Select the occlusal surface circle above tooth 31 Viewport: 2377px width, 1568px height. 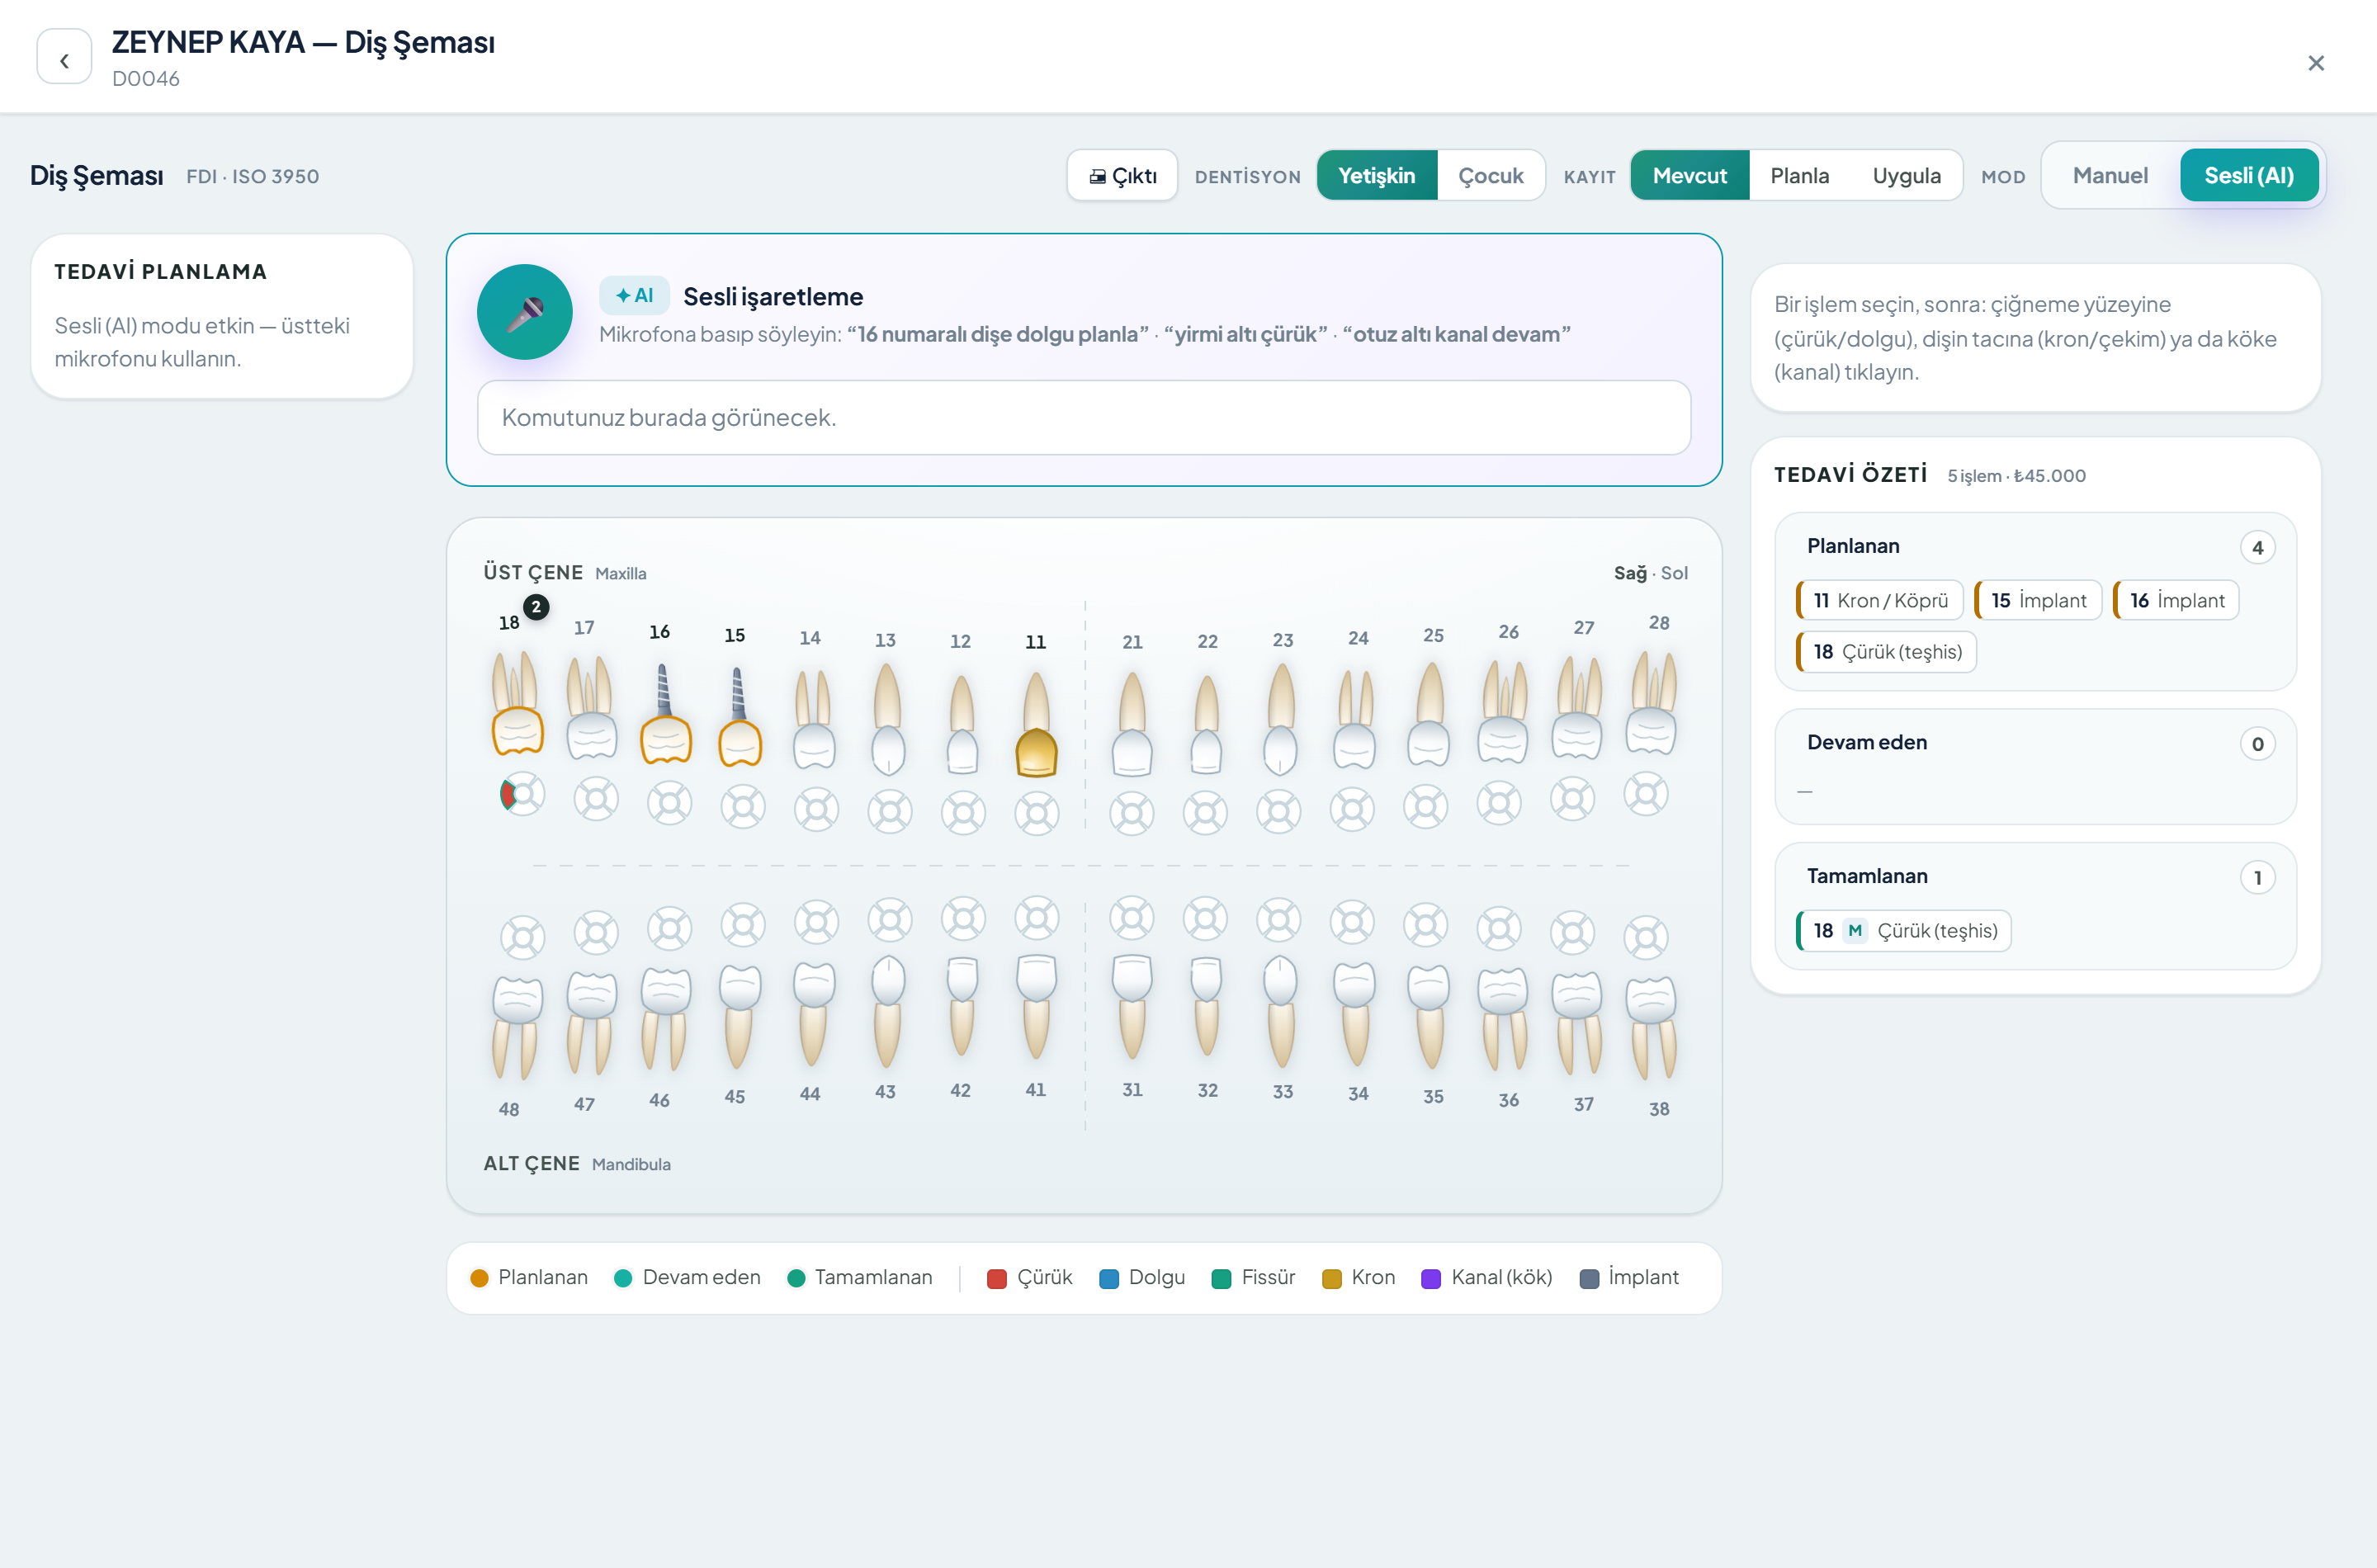click(x=1132, y=918)
